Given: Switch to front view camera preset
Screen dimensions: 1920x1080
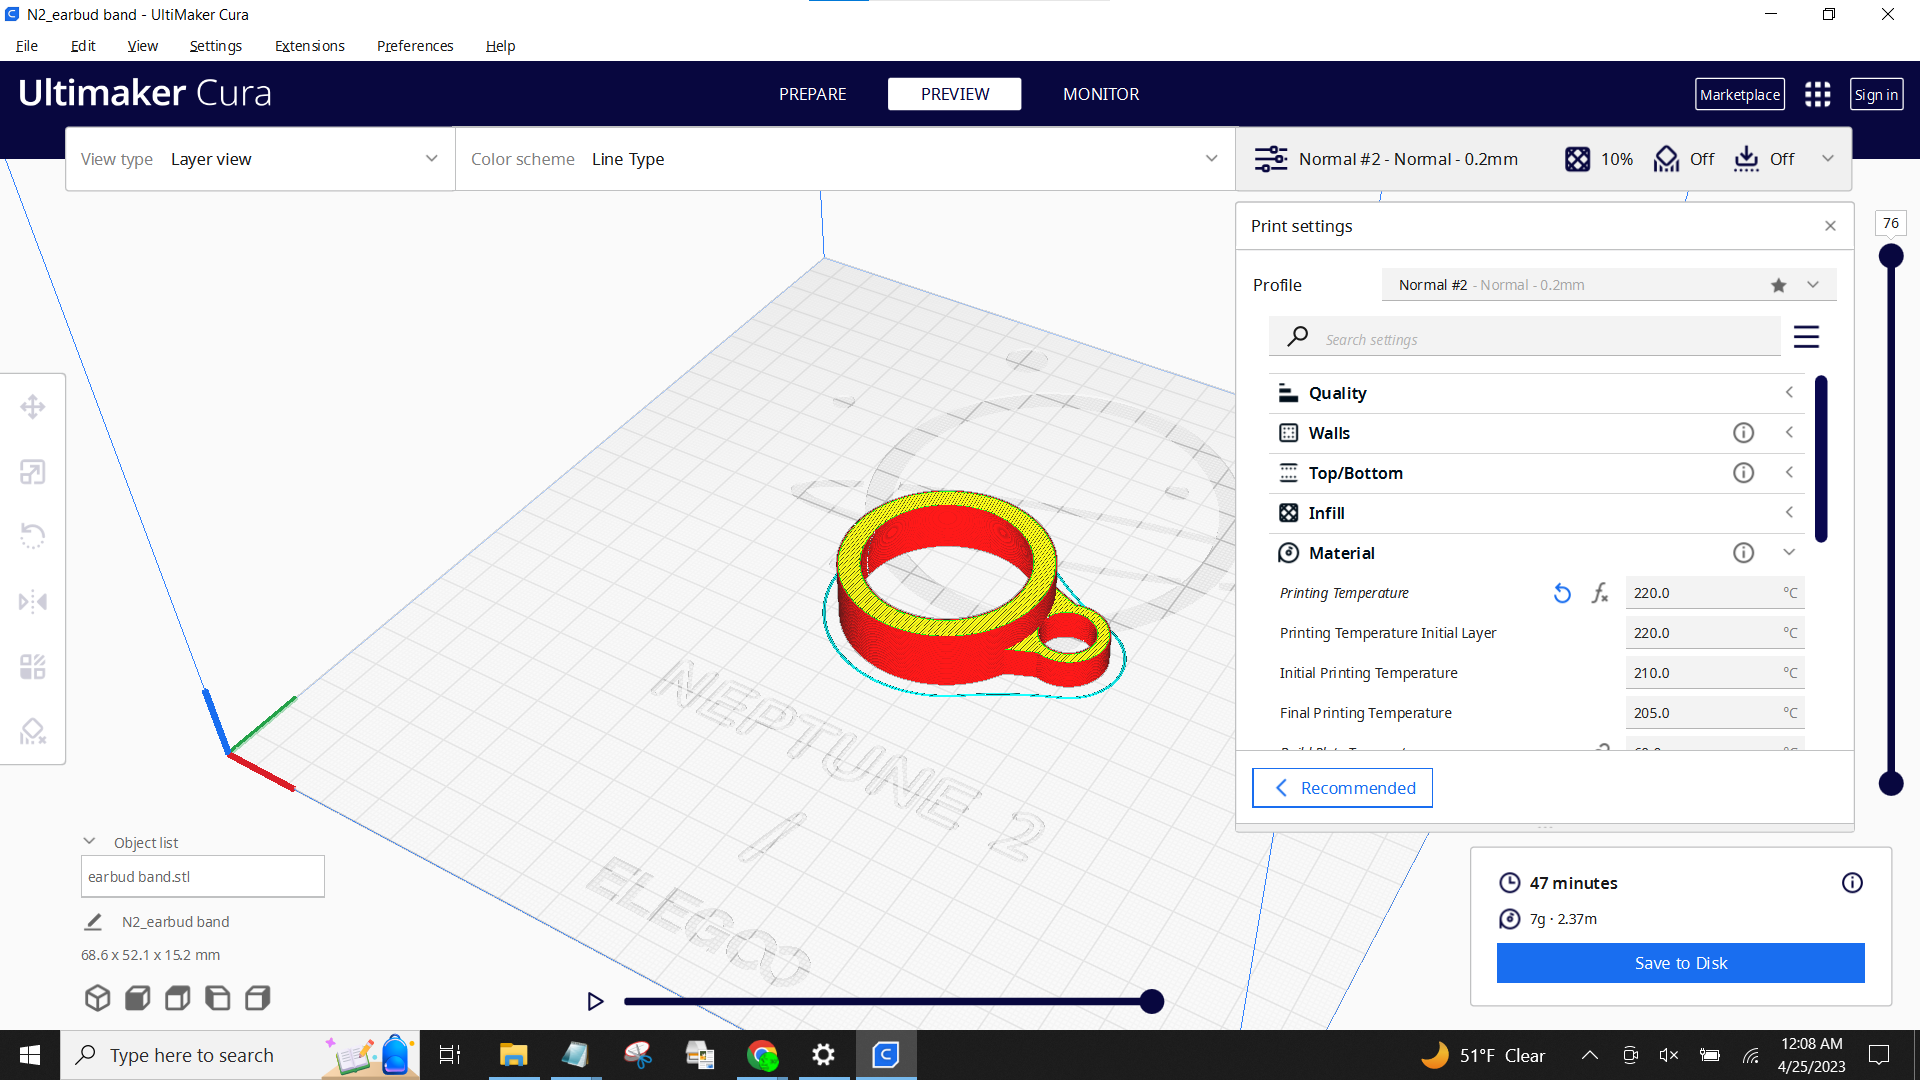Looking at the screenshot, I should pos(137,997).
